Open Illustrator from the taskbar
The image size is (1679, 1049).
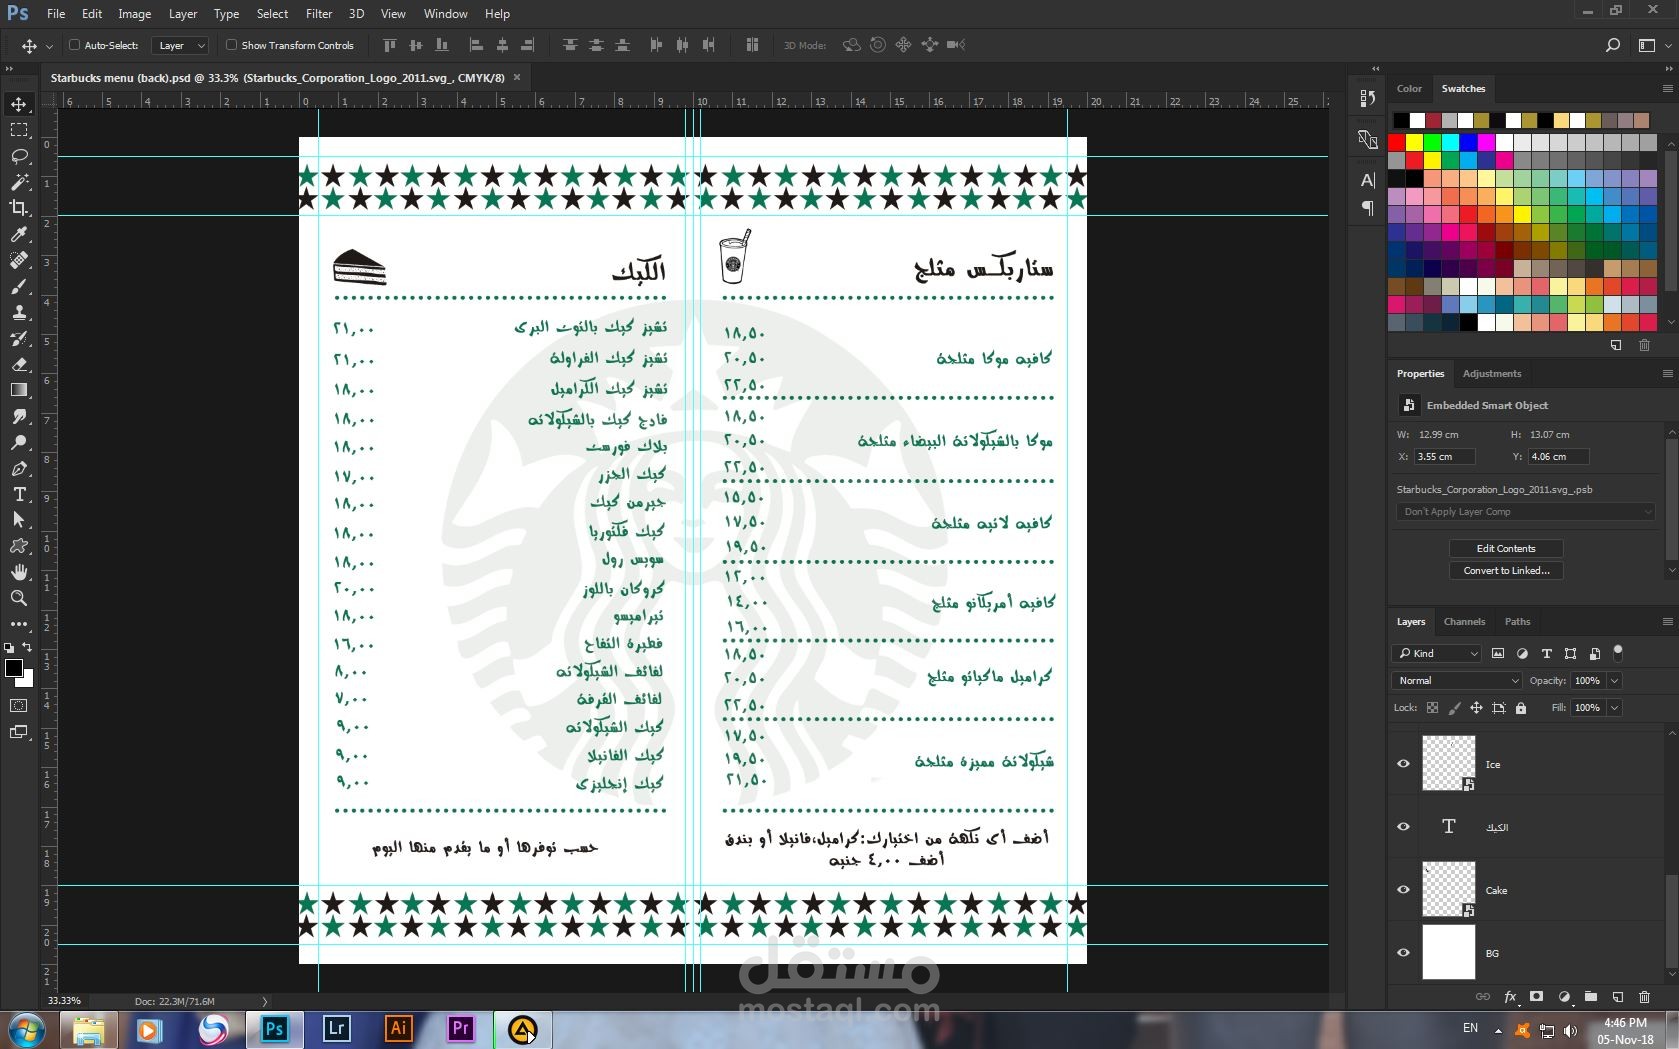[x=398, y=1029]
